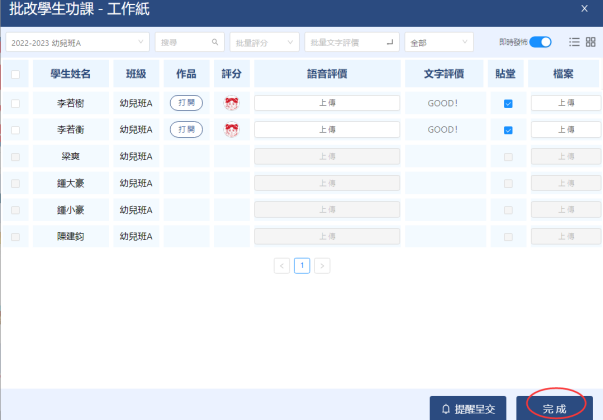Click the rating stamp for 李若樹
Screen dimensions: 603x420
click(x=231, y=103)
